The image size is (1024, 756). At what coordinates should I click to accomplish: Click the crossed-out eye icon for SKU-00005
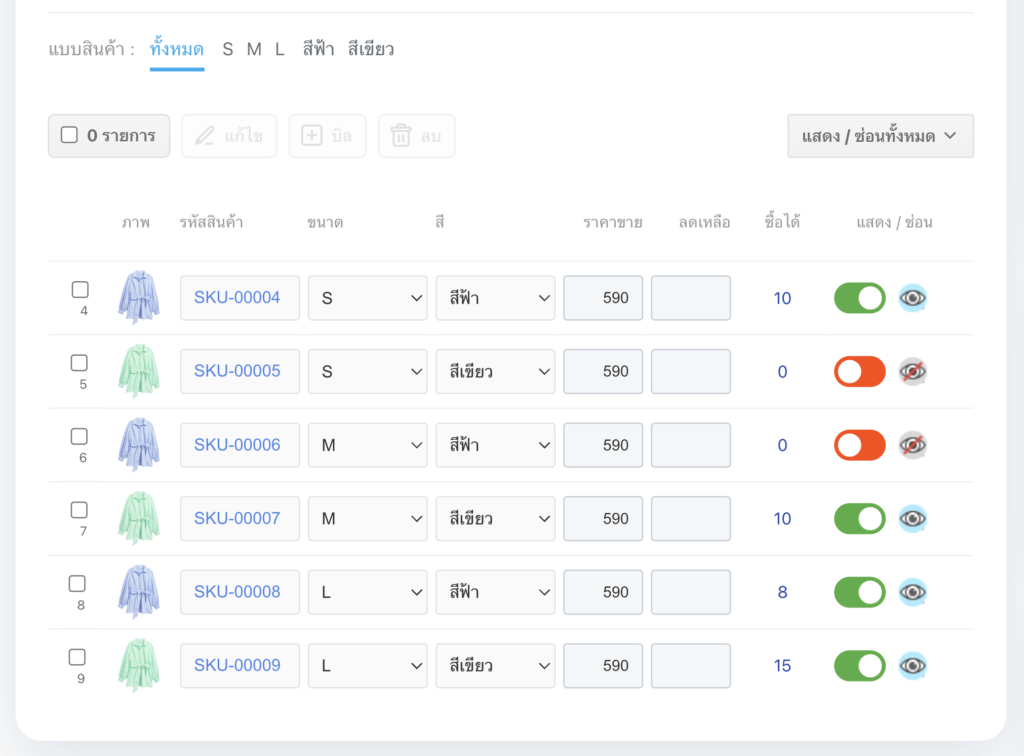912,371
